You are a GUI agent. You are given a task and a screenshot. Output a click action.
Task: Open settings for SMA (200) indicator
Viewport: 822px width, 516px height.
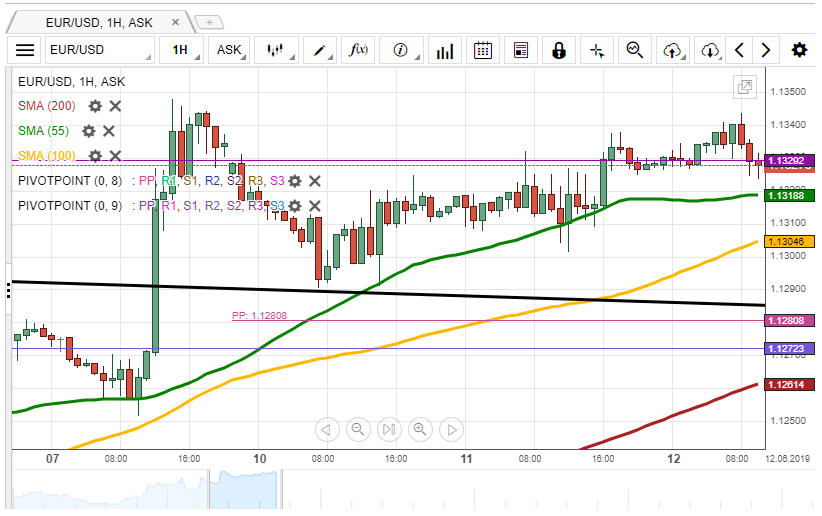(x=95, y=106)
